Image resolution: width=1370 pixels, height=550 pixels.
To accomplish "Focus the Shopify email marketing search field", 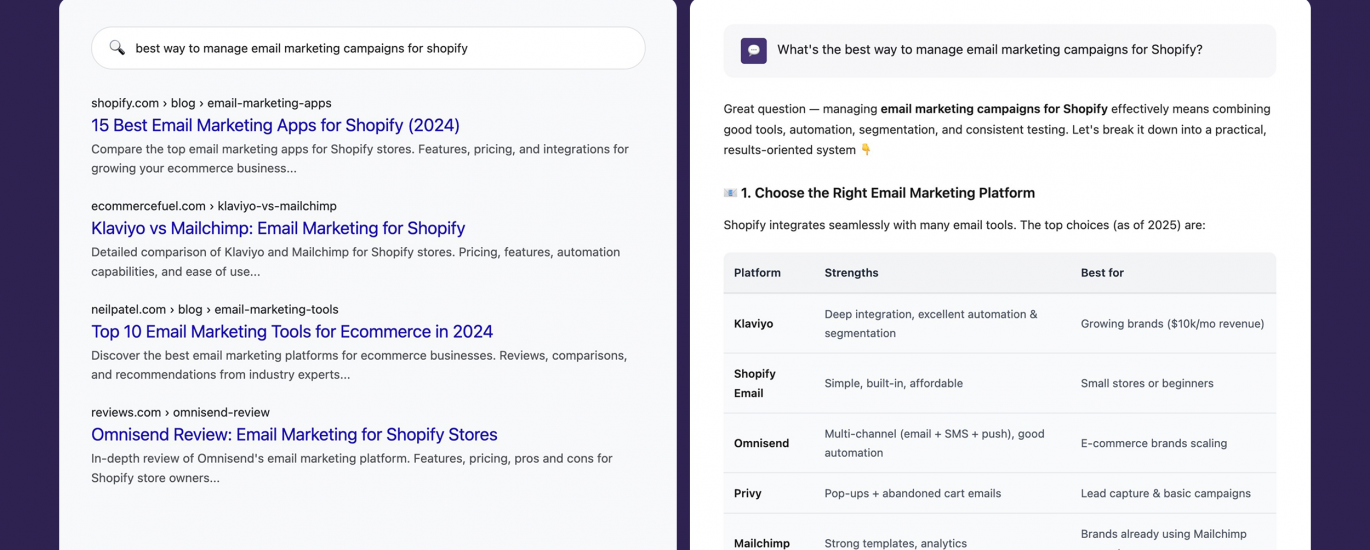I will (x=380, y=48).
